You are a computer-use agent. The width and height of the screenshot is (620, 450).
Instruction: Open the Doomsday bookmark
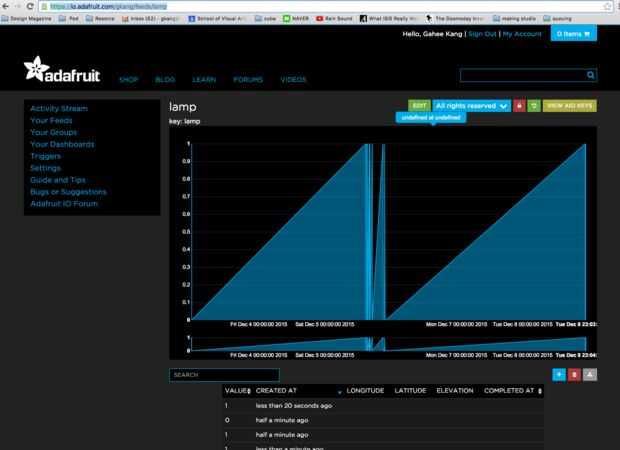point(455,19)
